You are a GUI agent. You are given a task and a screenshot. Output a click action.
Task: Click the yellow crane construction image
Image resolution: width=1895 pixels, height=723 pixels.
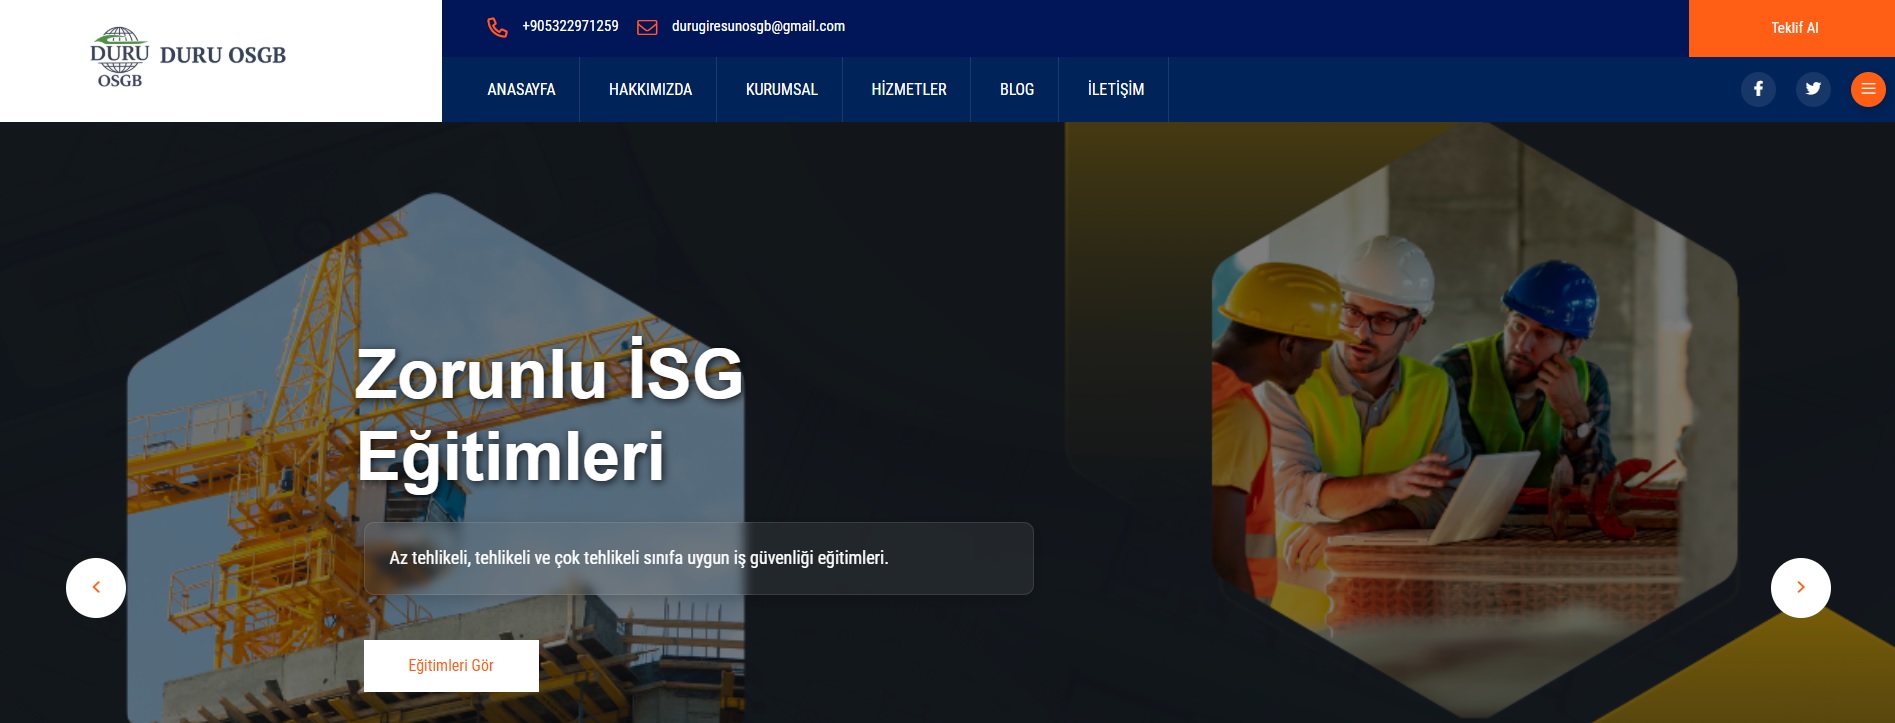tap(435, 460)
